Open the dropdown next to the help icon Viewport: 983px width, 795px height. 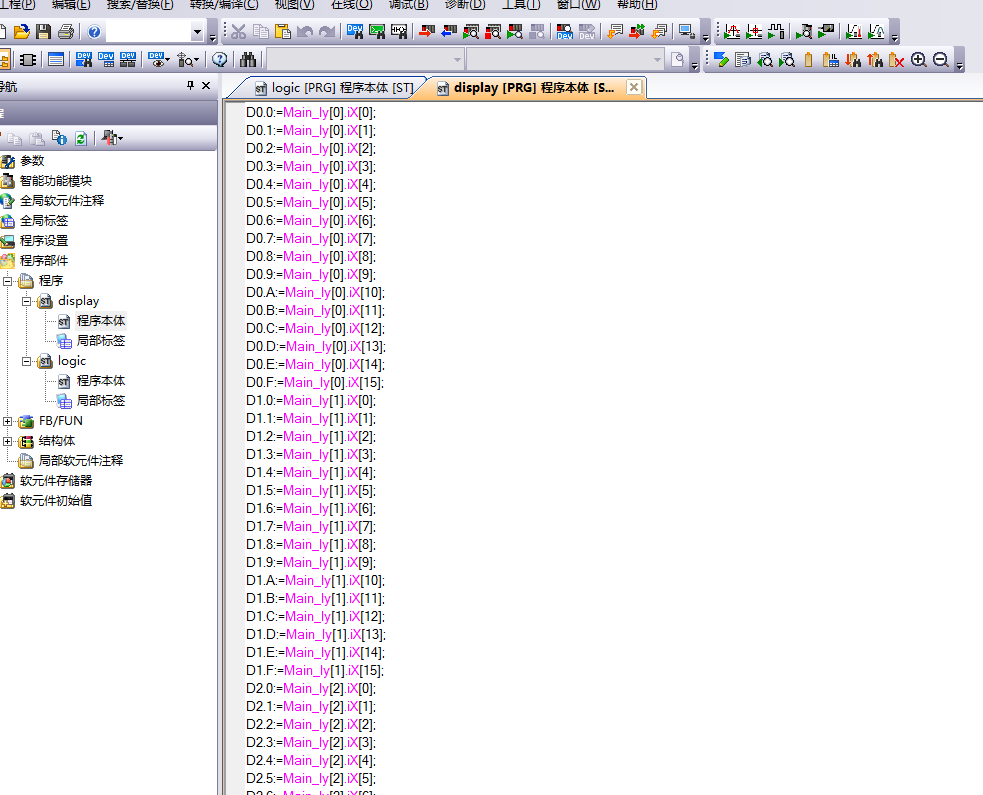click(x=197, y=32)
